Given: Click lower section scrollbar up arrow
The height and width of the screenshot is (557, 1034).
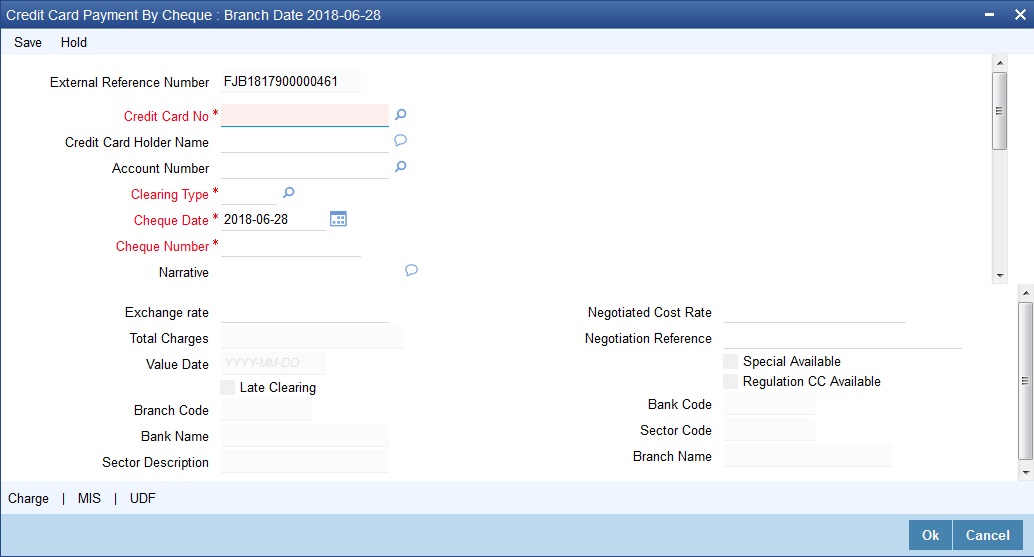Looking at the screenshot, I should point(1025,293).
